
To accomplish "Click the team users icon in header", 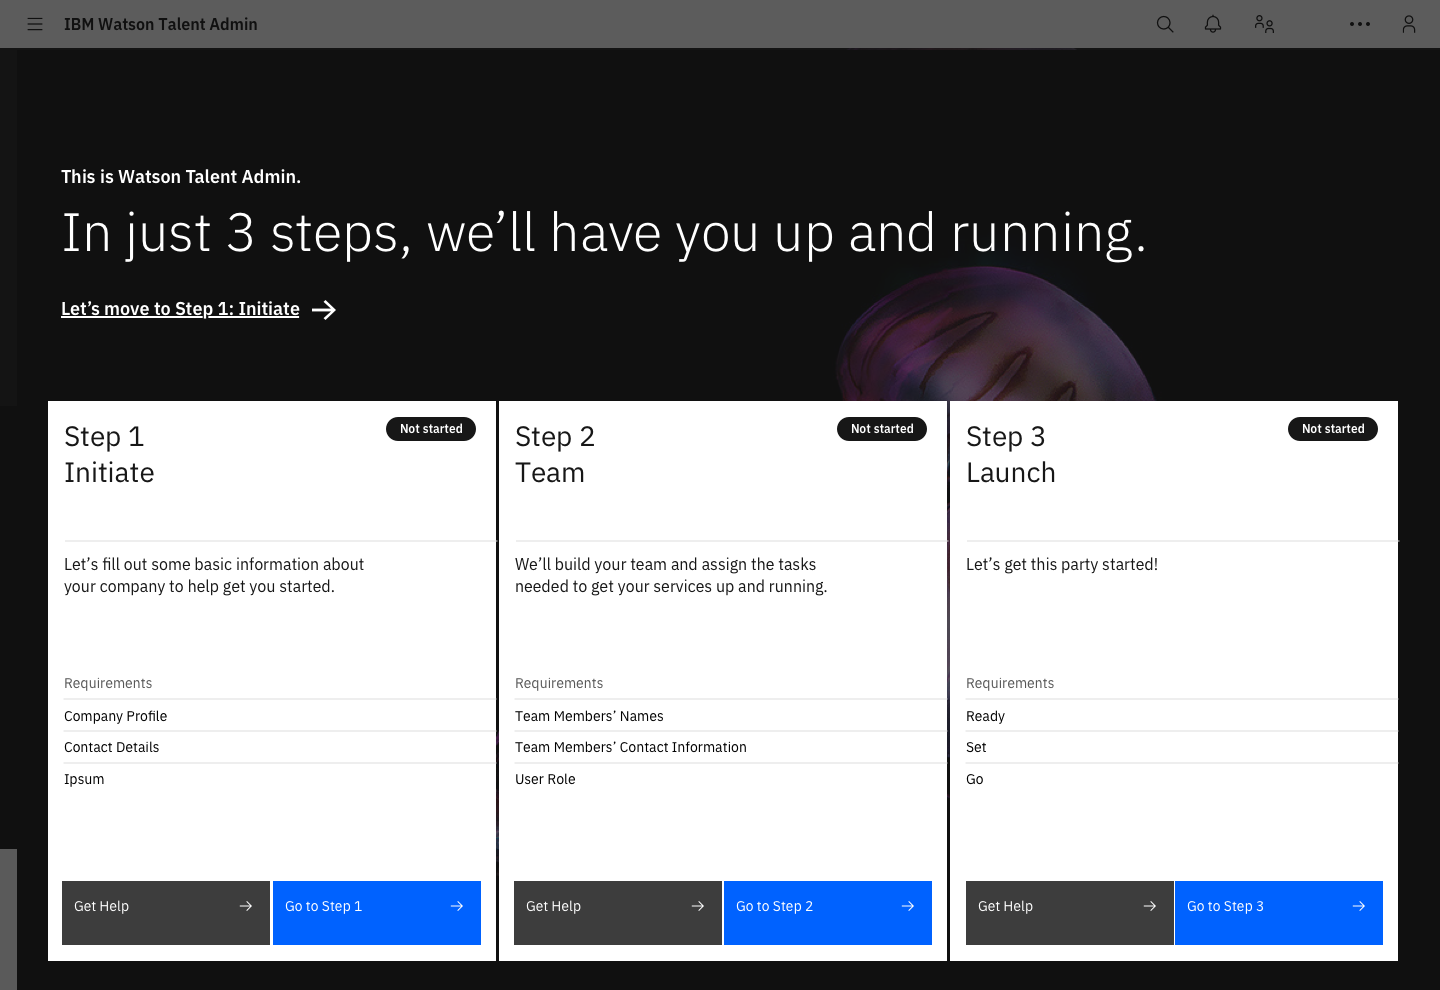I will pos(1264,24).
